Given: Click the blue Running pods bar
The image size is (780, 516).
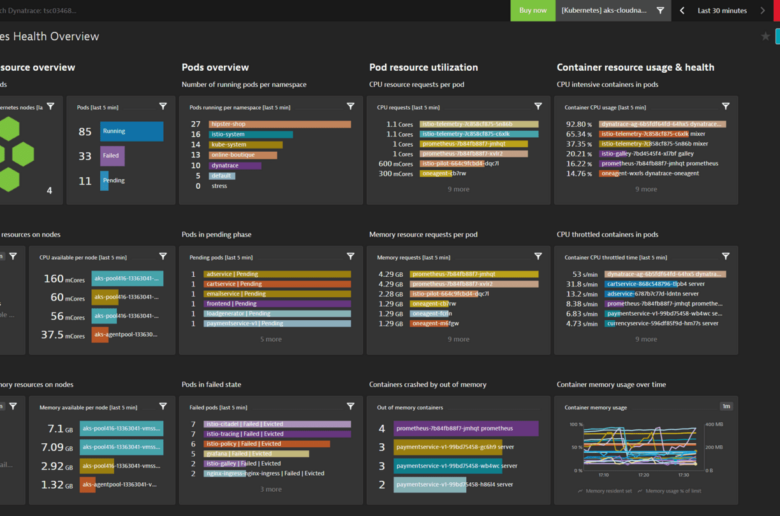Looking at the screenshot, I should (131, 131).
